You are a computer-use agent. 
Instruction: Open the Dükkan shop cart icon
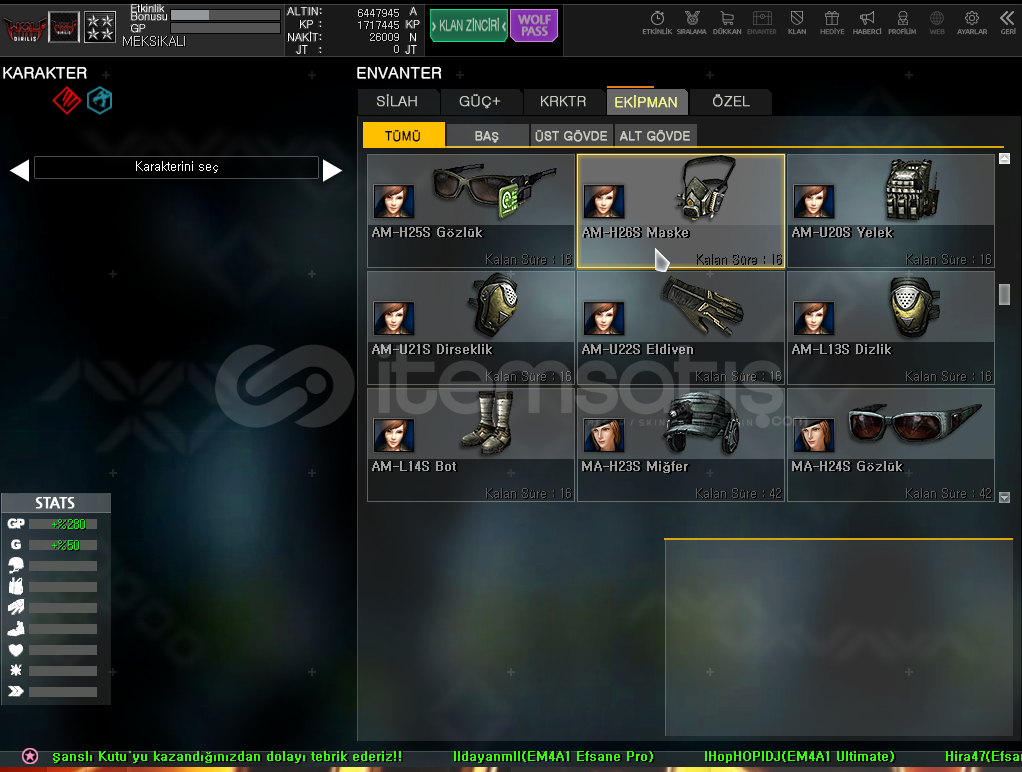pos(727,22)
